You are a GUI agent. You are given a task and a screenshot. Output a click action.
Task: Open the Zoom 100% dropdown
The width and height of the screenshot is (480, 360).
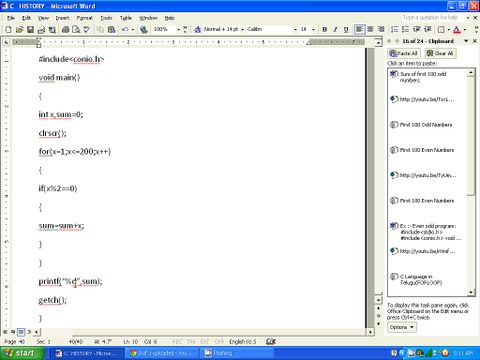pyautogui.click(x=179, y=30)
